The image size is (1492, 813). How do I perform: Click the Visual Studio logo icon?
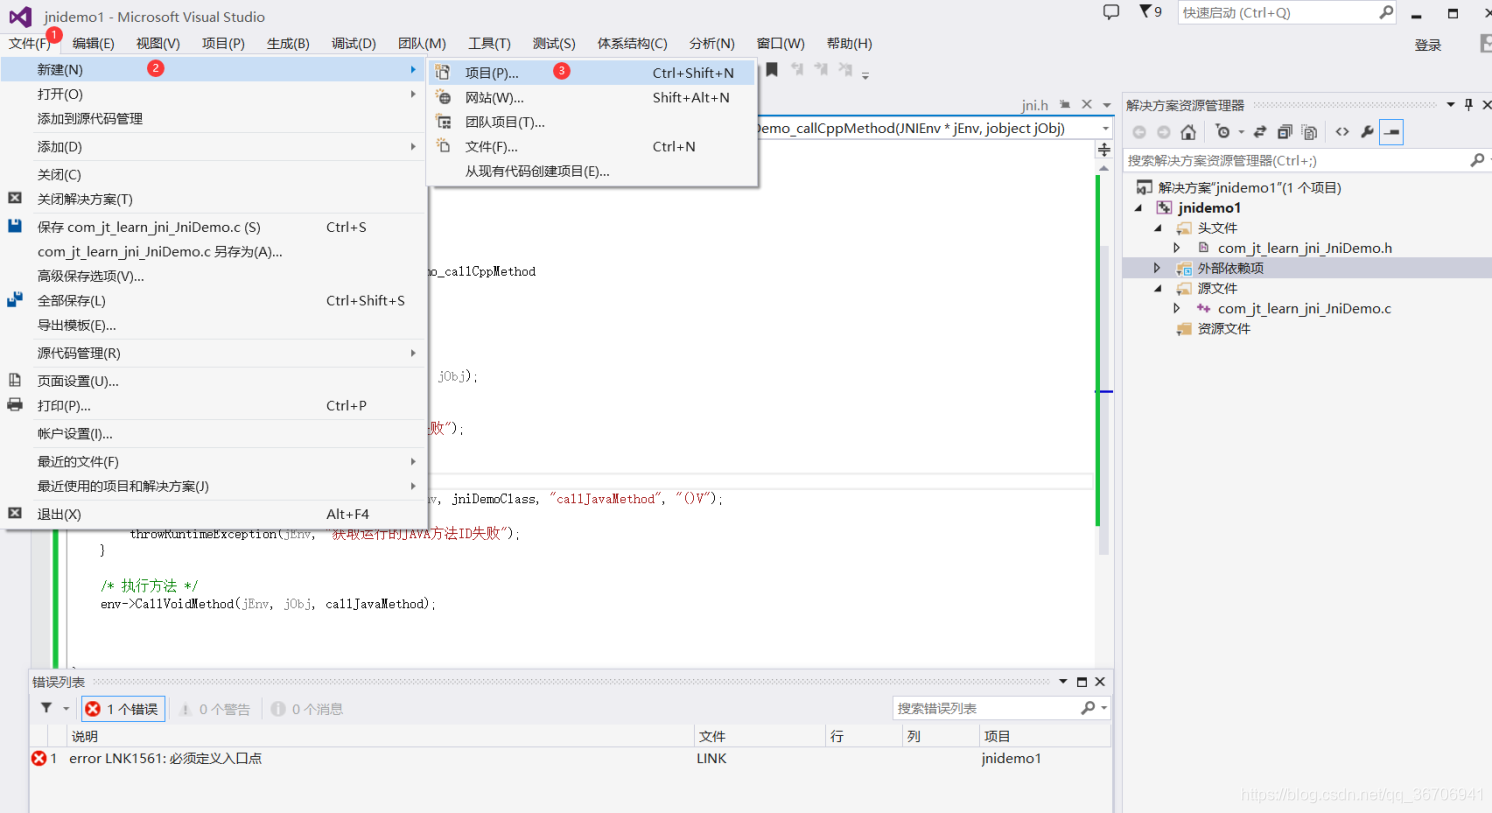coord(20,16)
